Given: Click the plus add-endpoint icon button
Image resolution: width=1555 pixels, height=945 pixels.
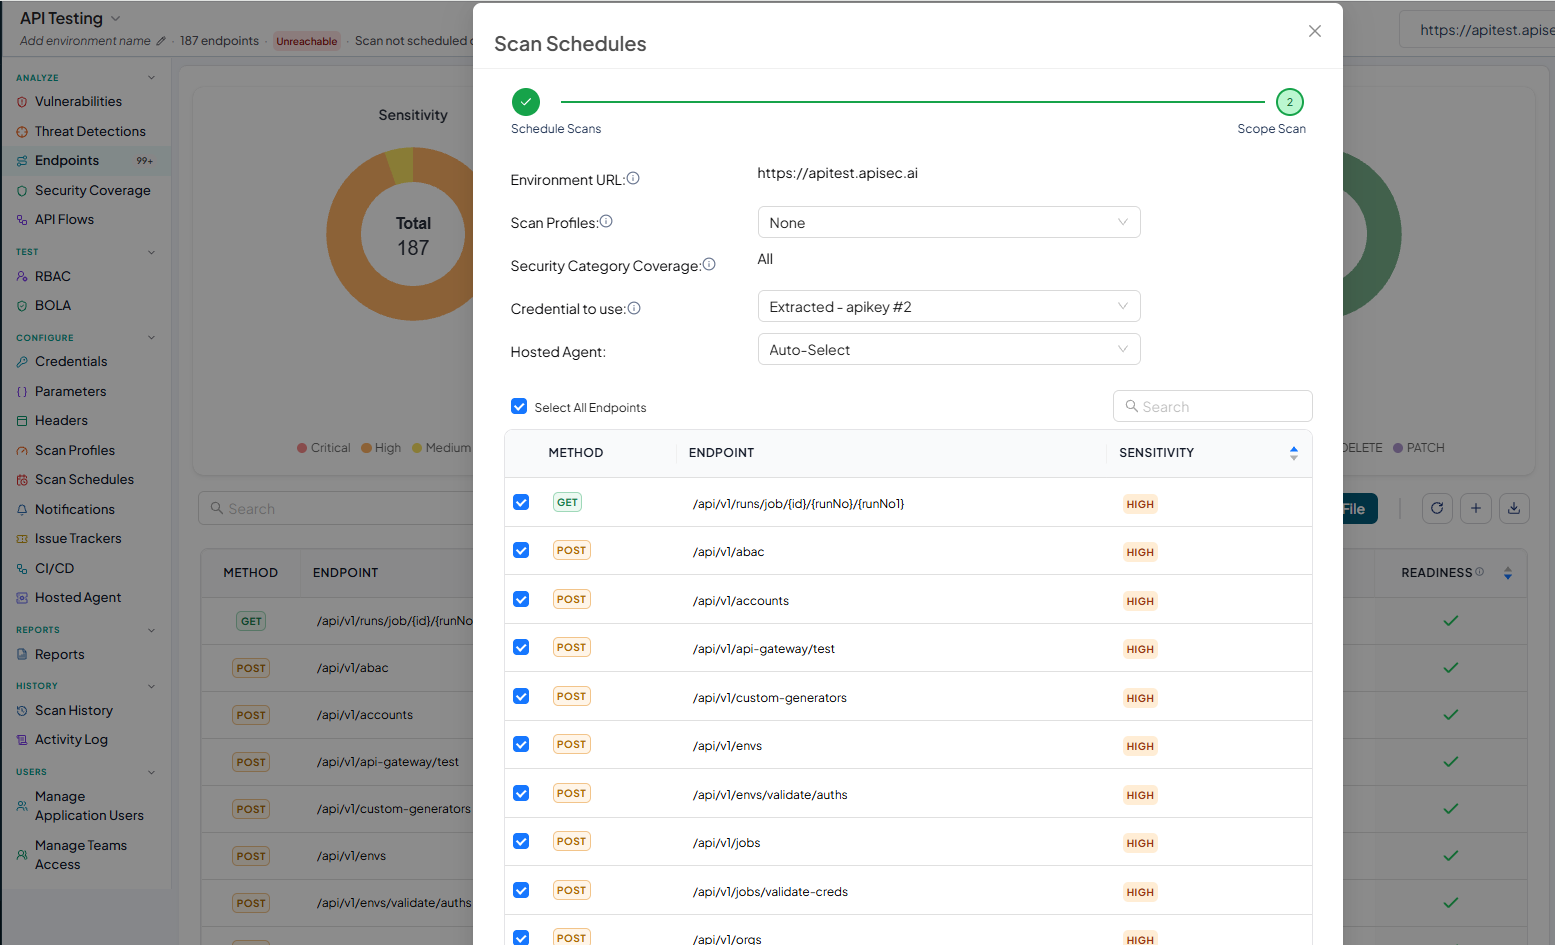Looking at the screenshot, I should click(x=1476, y=508).
